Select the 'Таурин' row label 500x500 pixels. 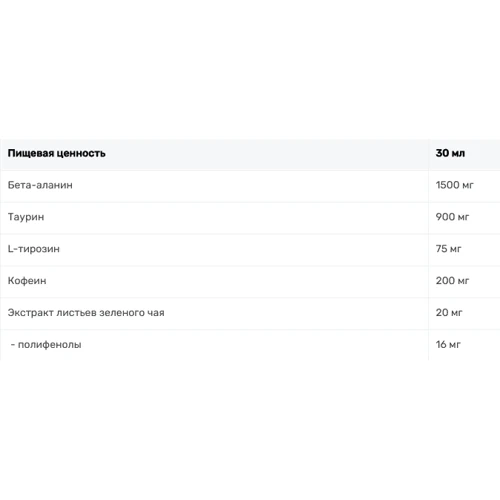[26, 217]
